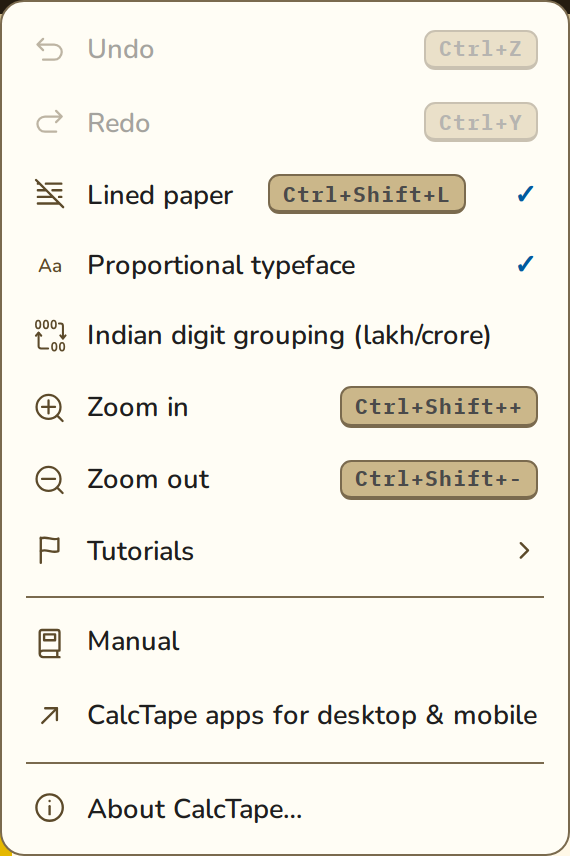570x856 pixels.
Task: Uncheck the Lined paper checkmark
Action: point(525,194)
